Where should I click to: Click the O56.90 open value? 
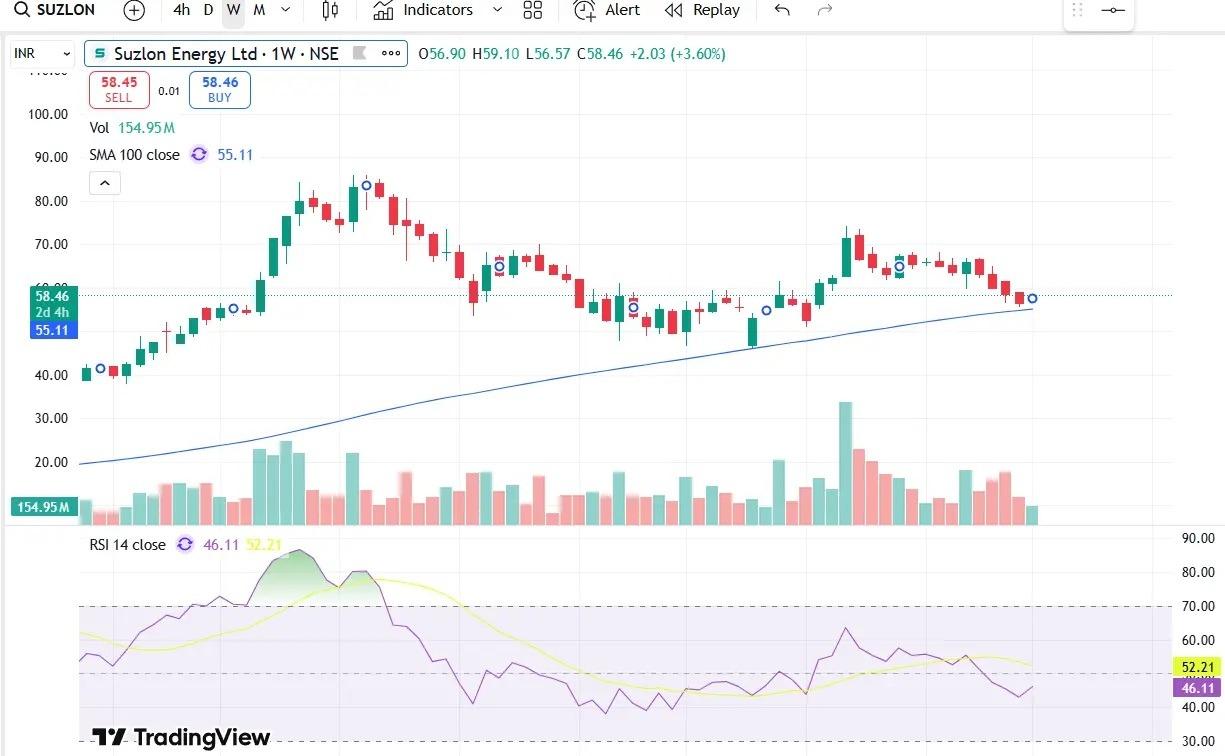pos(443,54)
